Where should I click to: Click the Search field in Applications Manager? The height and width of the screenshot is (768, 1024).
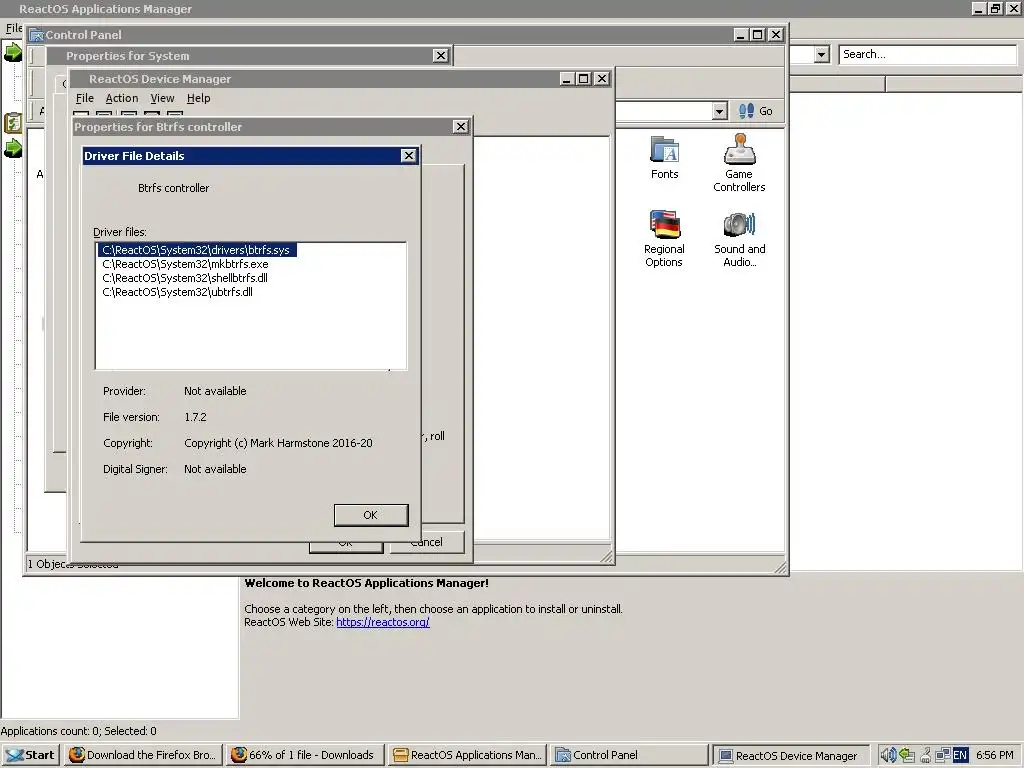pyautogui.click(x=927, y=54)
